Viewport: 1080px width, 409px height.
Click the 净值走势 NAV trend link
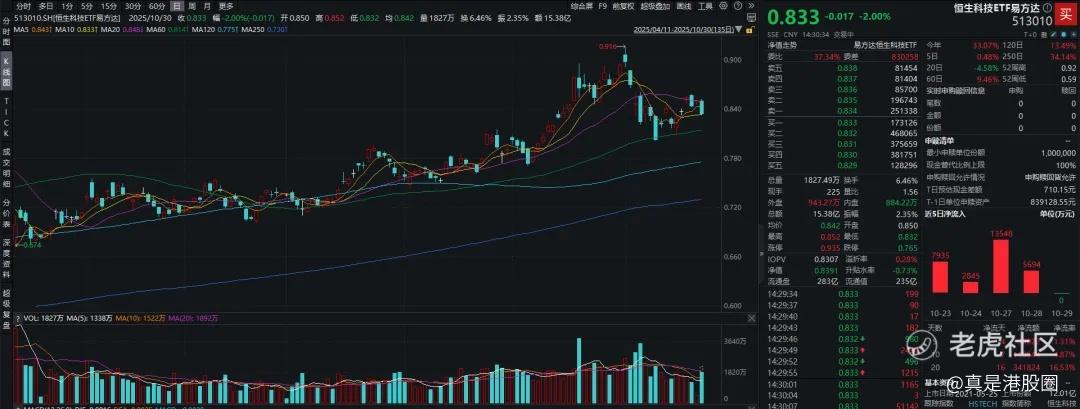pos(782,44)
